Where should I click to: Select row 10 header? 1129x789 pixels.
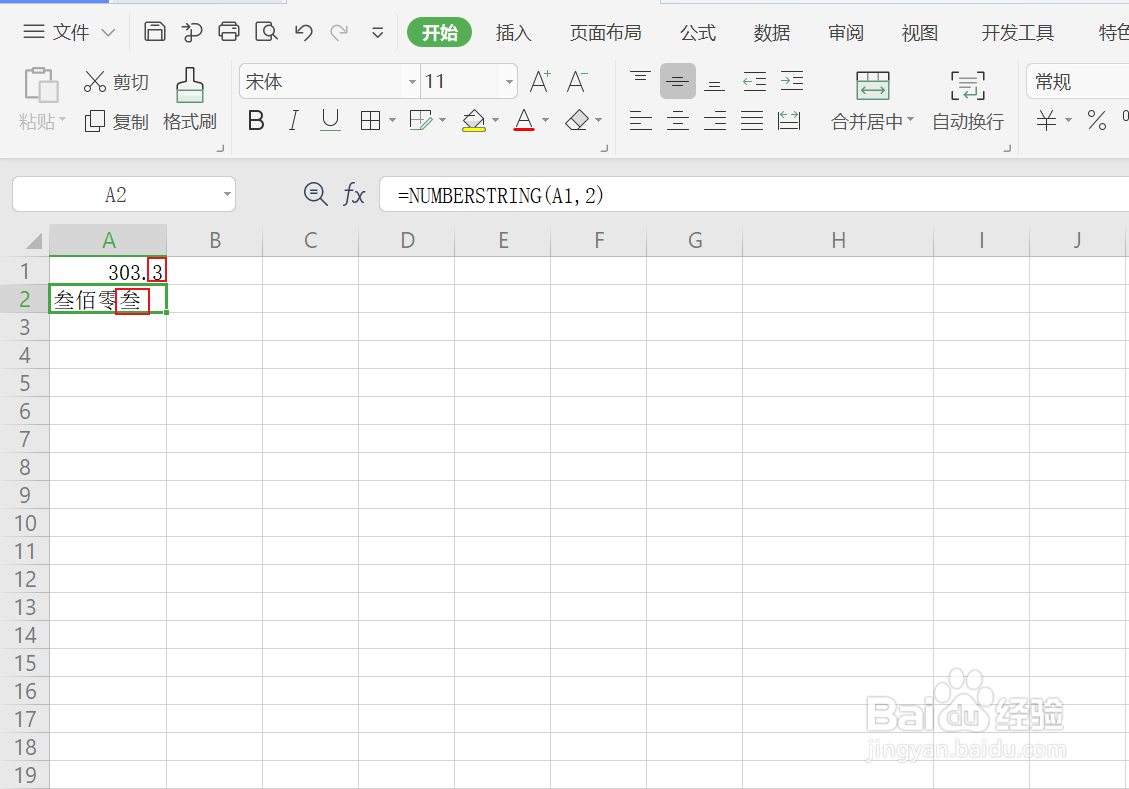click(x=24, y=523)
